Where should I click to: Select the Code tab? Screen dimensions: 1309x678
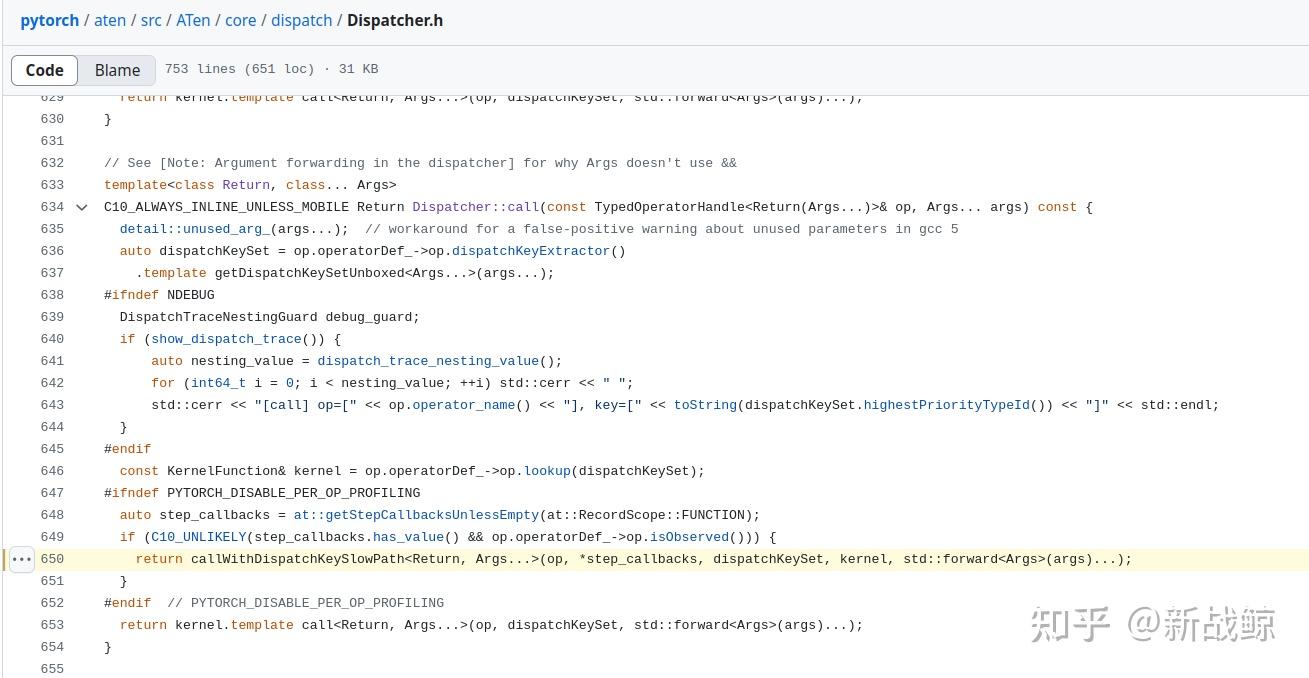click(x=44, y=70)
